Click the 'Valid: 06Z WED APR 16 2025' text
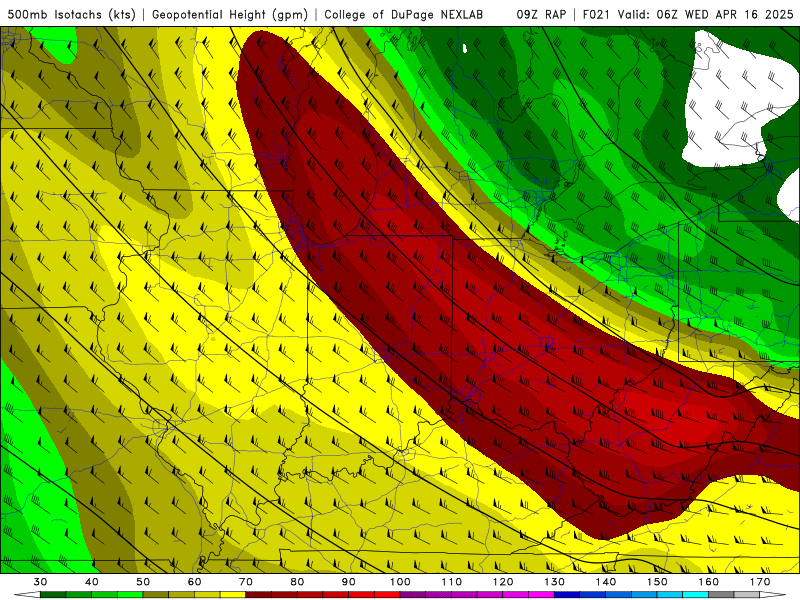This screenshot has width=800, height=600. click(706, 14)
